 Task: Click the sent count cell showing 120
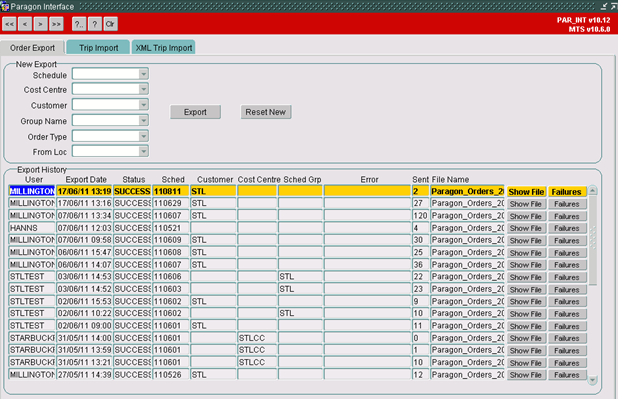pyautogui.click(x=420, y=216)
